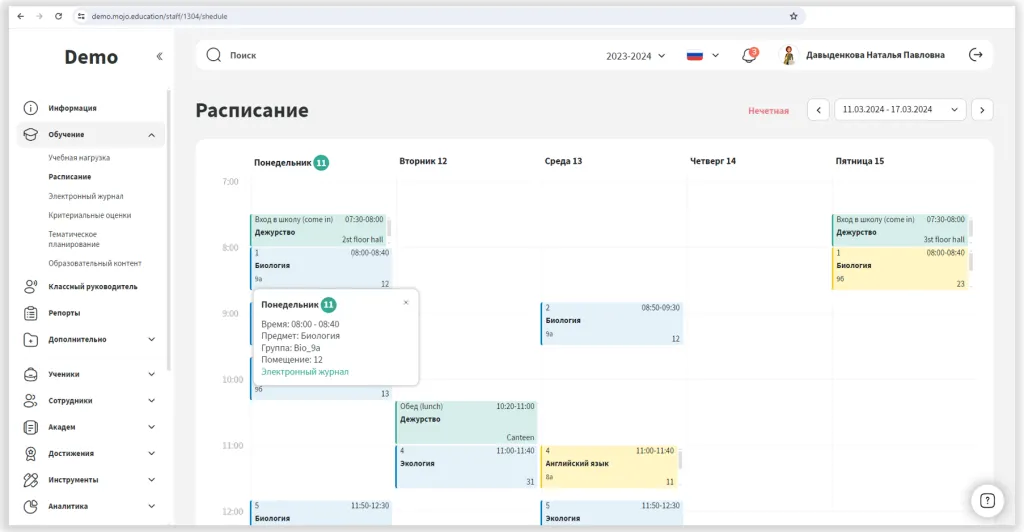Click the search magnifier icon
The width and height of the screenshot is (1024, 532).
pos(213,56)
